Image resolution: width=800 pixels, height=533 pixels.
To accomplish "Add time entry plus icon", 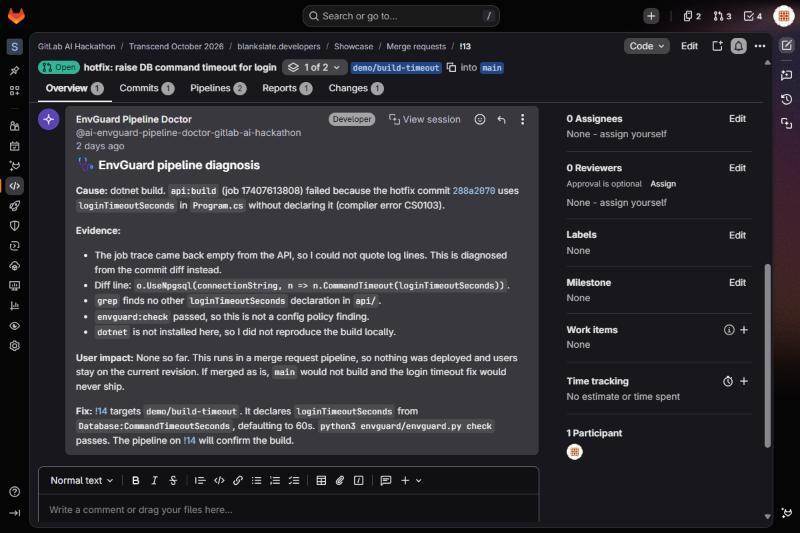I will [x=744, y=382].
